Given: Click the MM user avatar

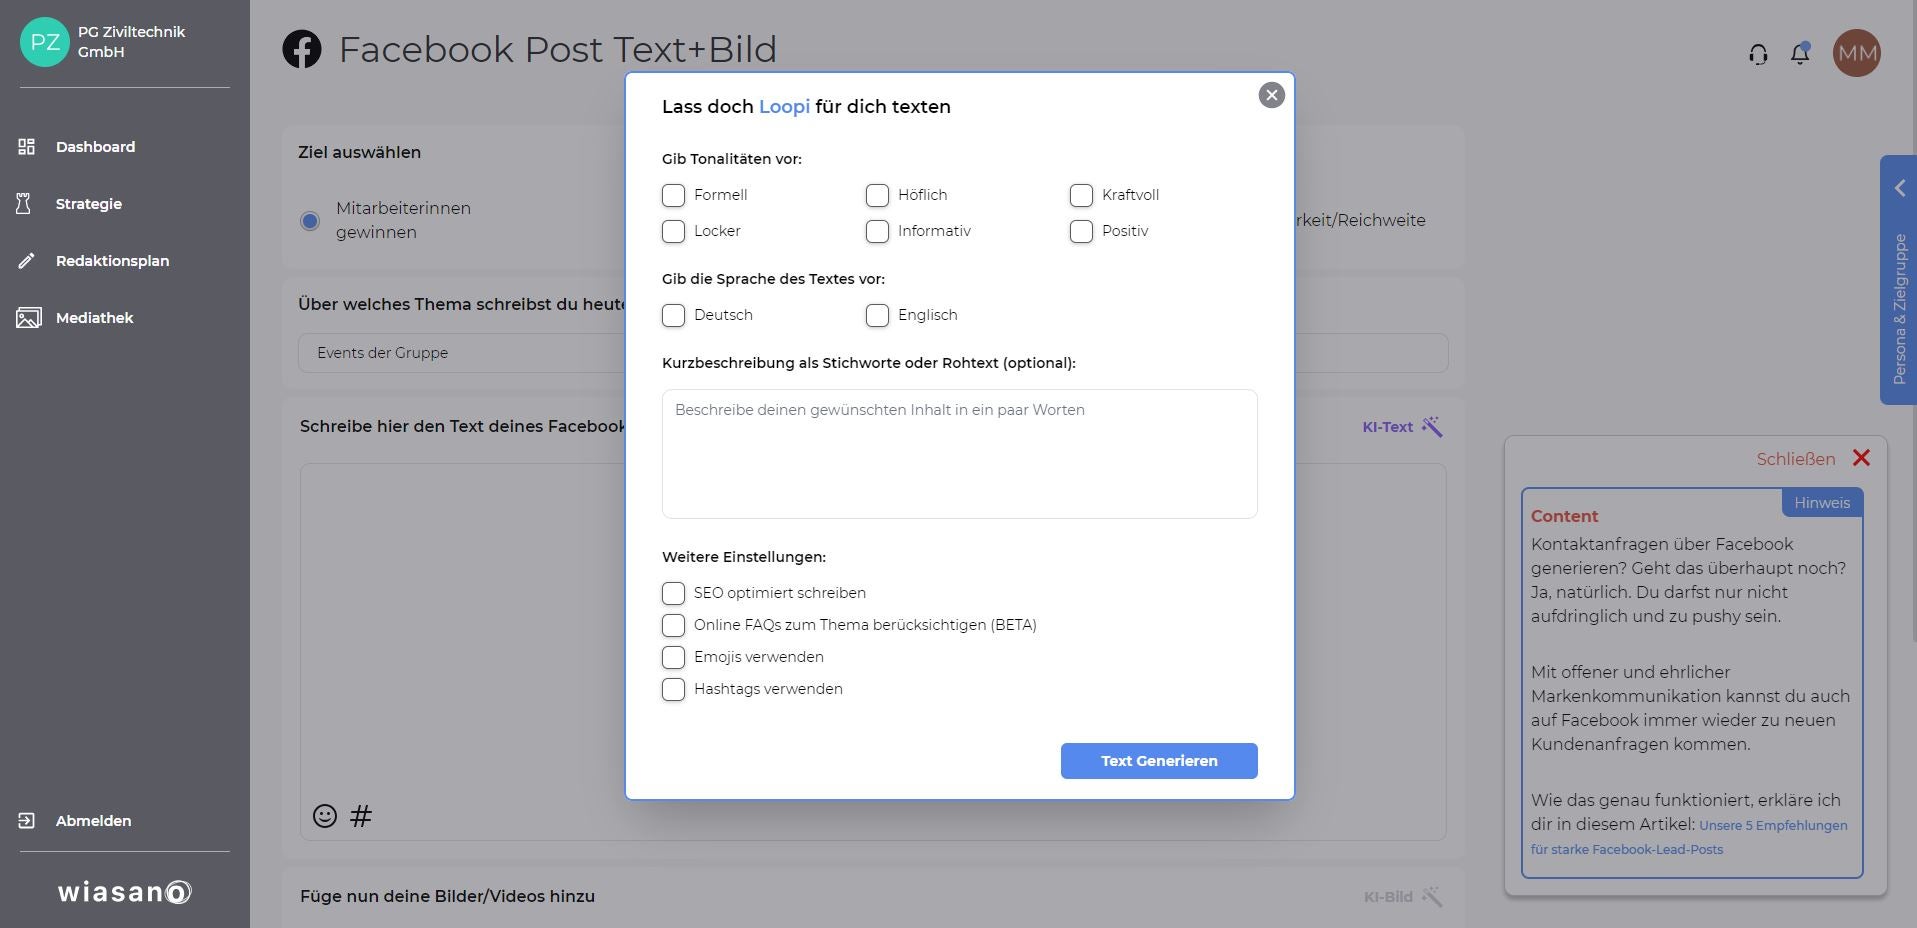Looking at the screenshot, I should pyautogui.click(x=1856, y=53).
